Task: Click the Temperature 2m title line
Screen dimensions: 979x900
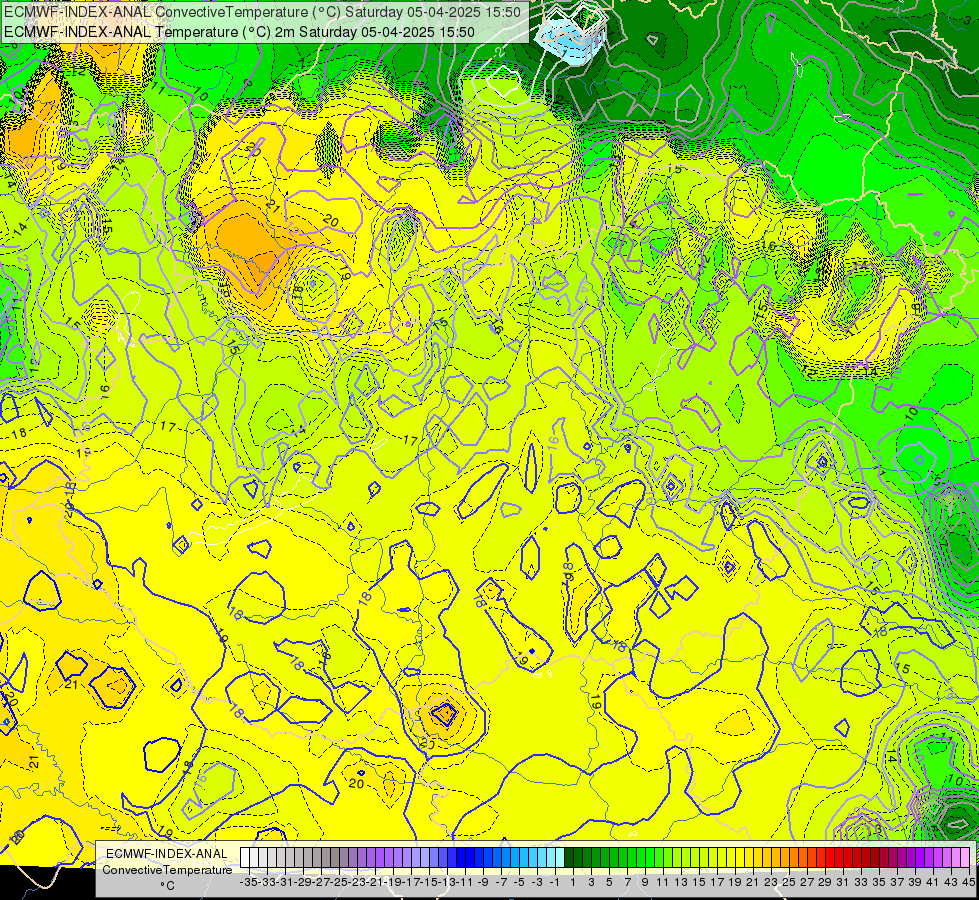Action: [x=239, y=32]
